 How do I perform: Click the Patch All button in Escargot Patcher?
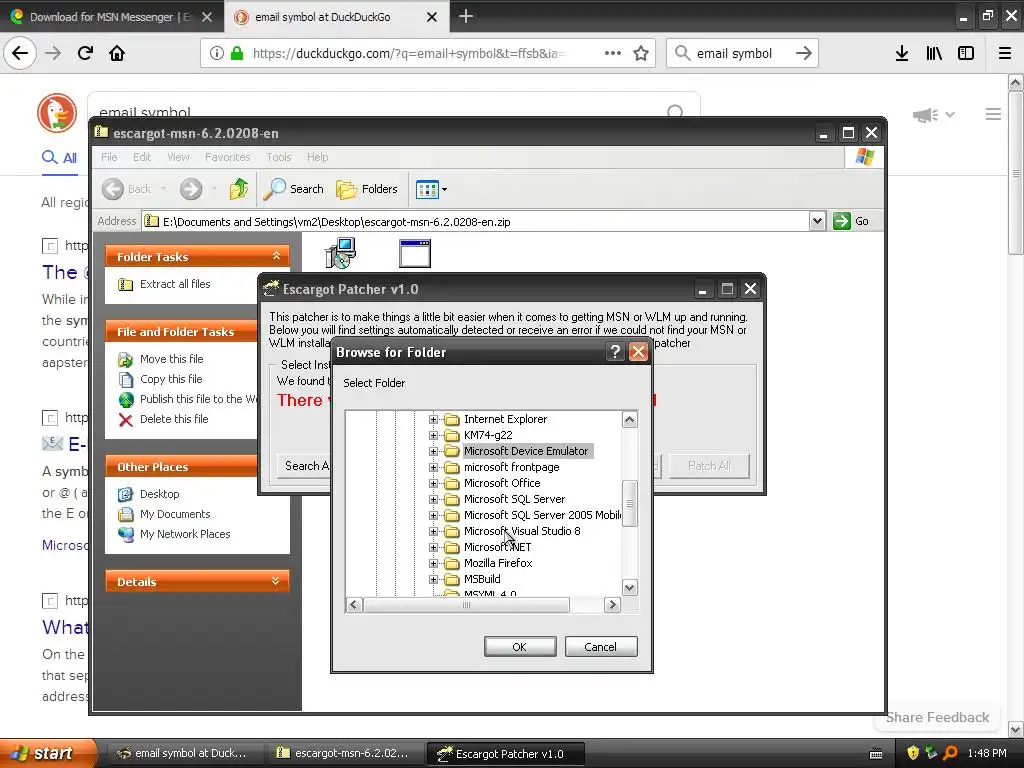coord(709,466)
